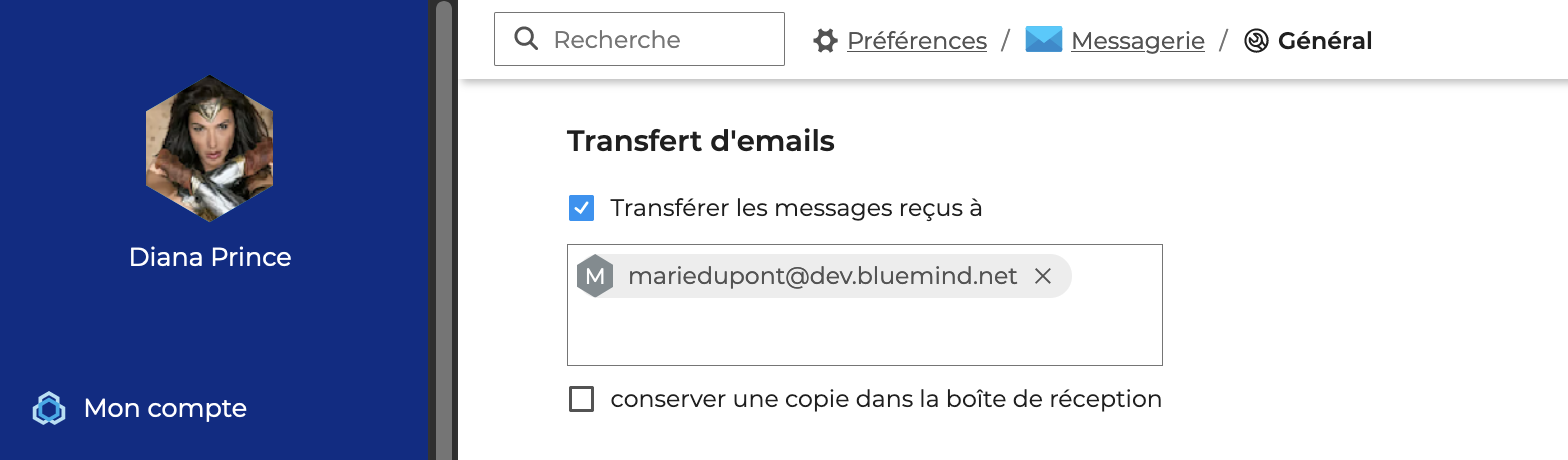Focus the Recherche search field
Screen dimensions: 1568x460
tap(660, 40)
